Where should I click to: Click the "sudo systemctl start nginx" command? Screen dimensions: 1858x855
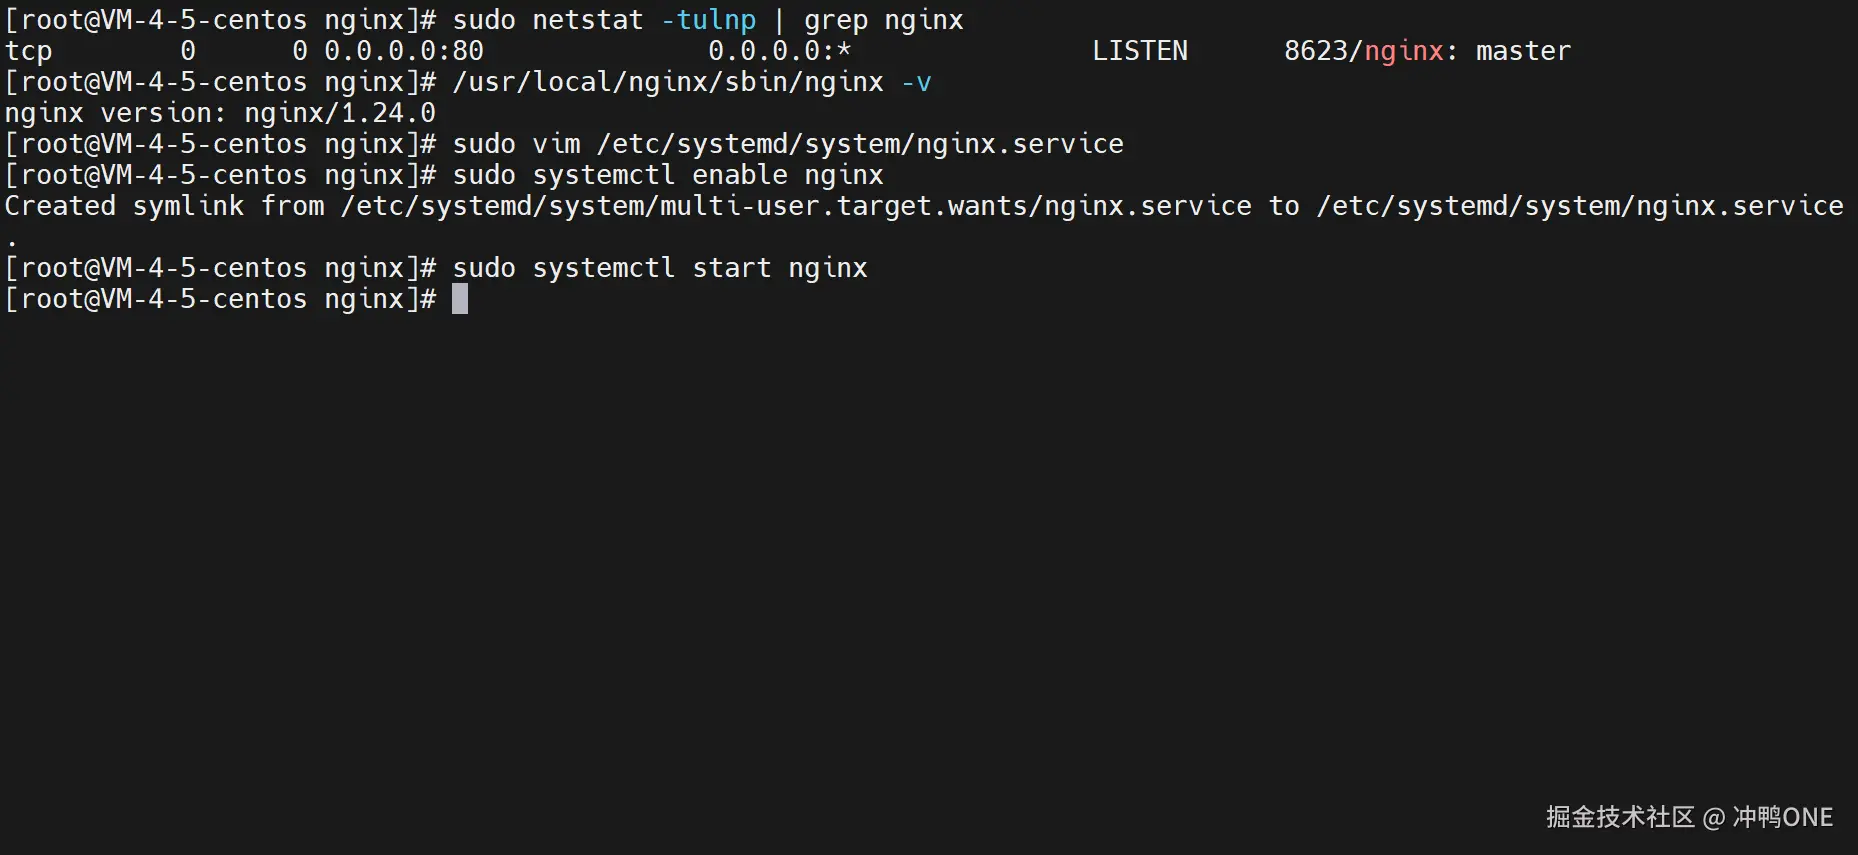coord(660,268)
